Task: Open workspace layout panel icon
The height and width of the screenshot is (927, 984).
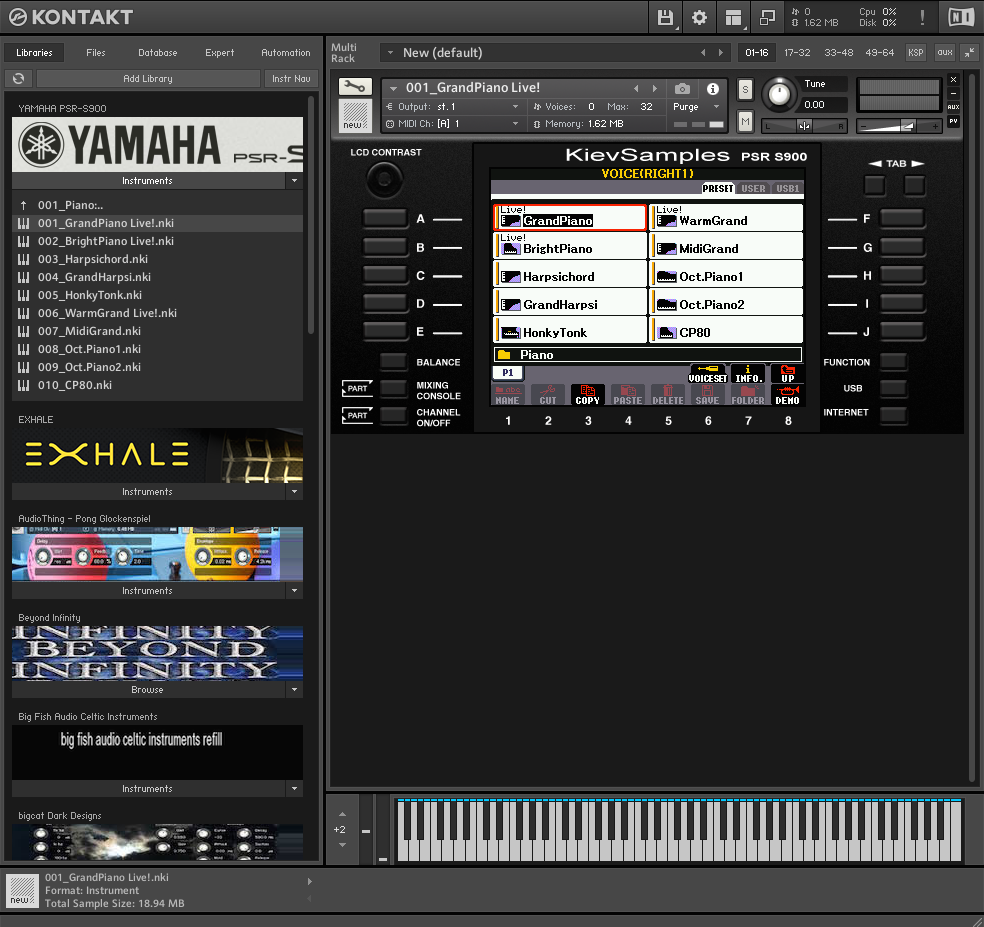Action: [733, 17]
